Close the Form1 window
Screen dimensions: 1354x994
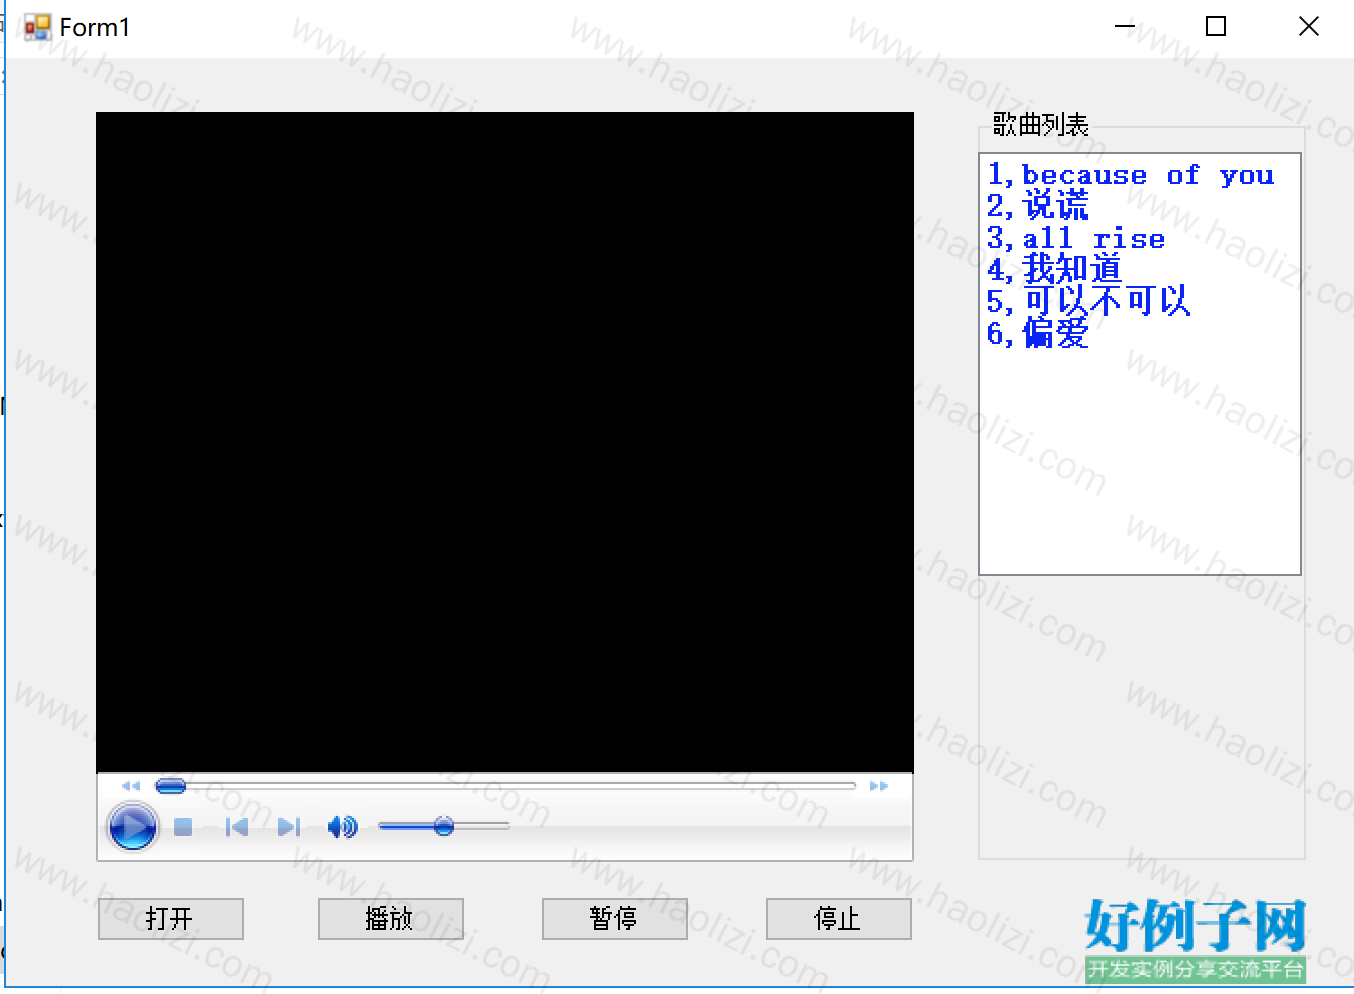1308,27
